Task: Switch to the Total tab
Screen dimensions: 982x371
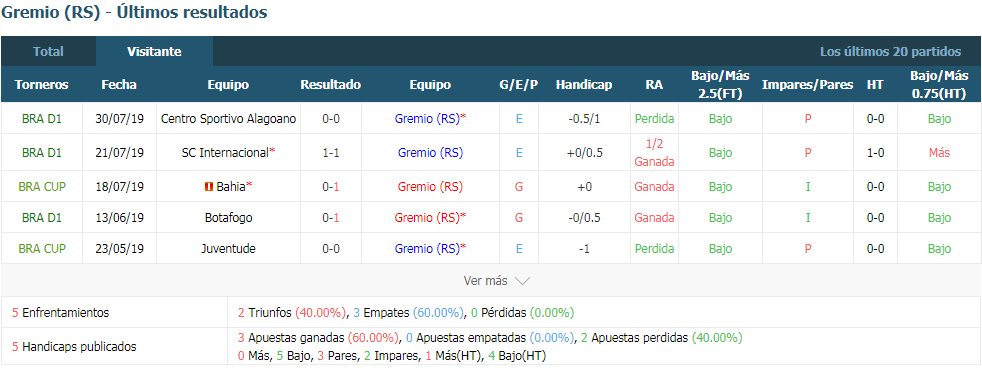Action: pyautogui.click(x=48, y=51)
